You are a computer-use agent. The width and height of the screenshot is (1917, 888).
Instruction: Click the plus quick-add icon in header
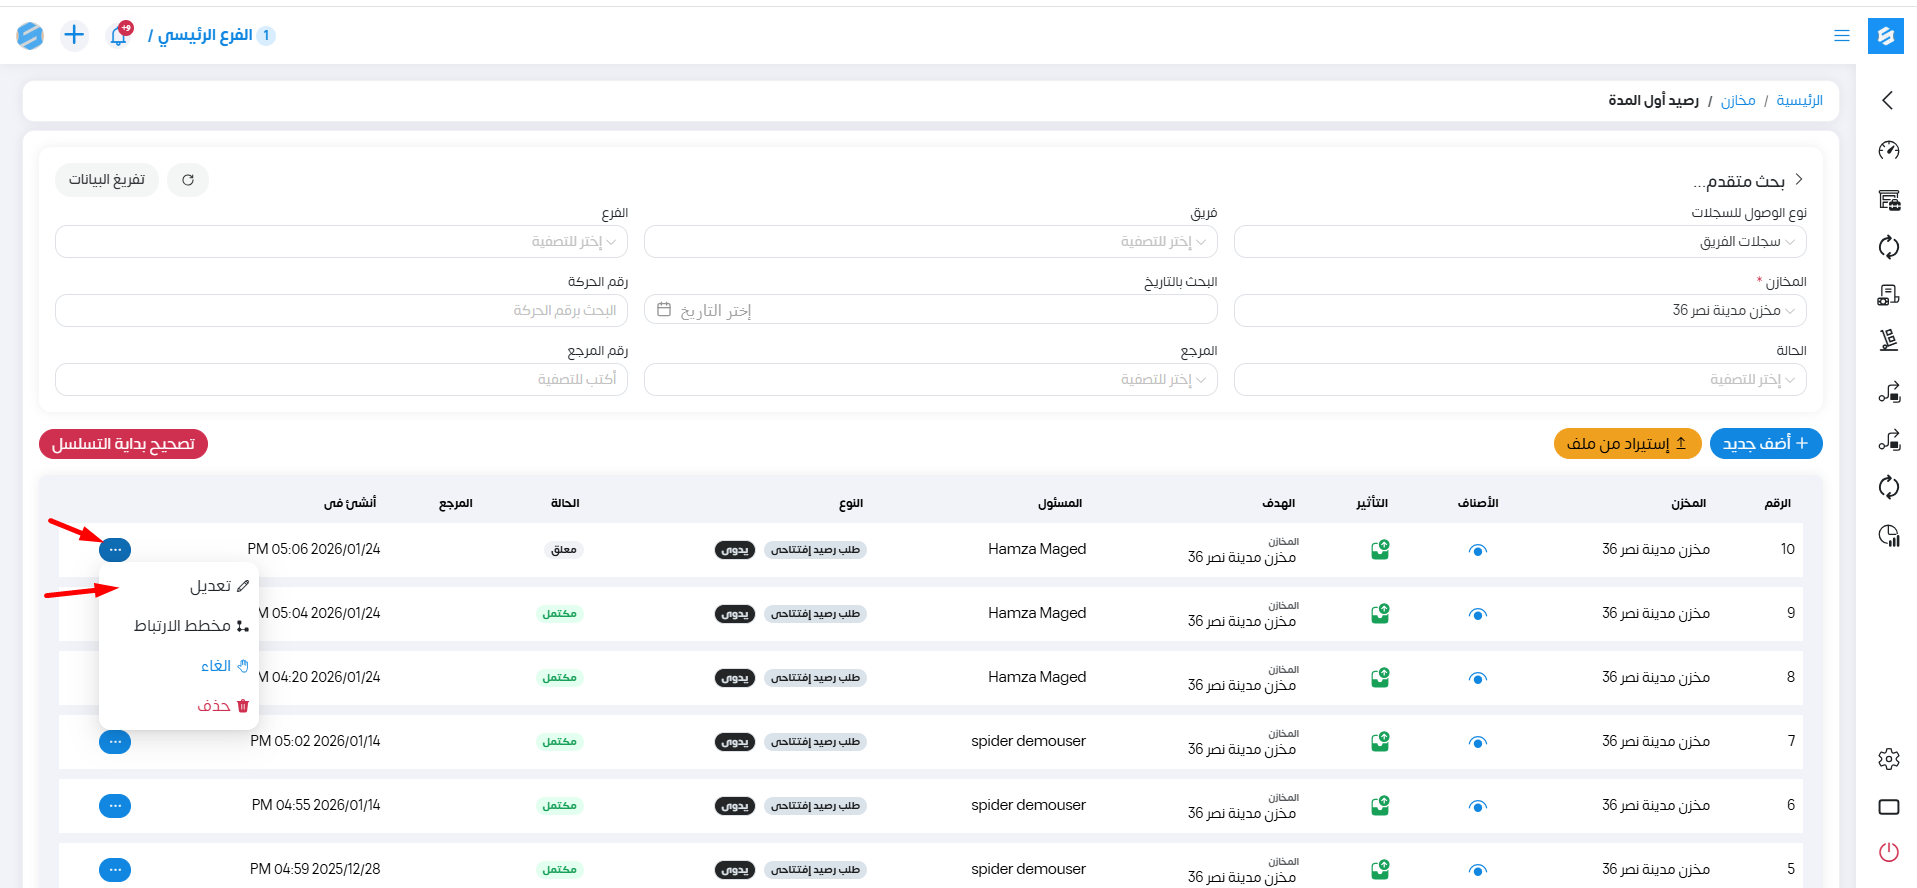74,36
